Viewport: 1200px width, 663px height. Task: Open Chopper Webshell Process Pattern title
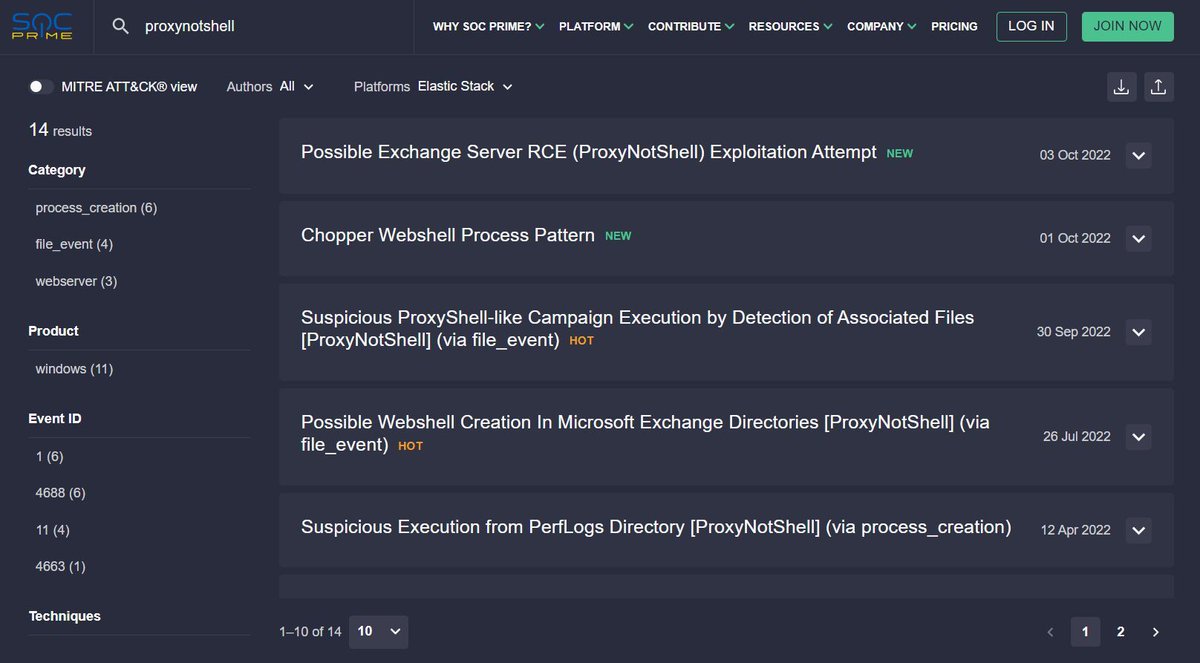[448, 236]
